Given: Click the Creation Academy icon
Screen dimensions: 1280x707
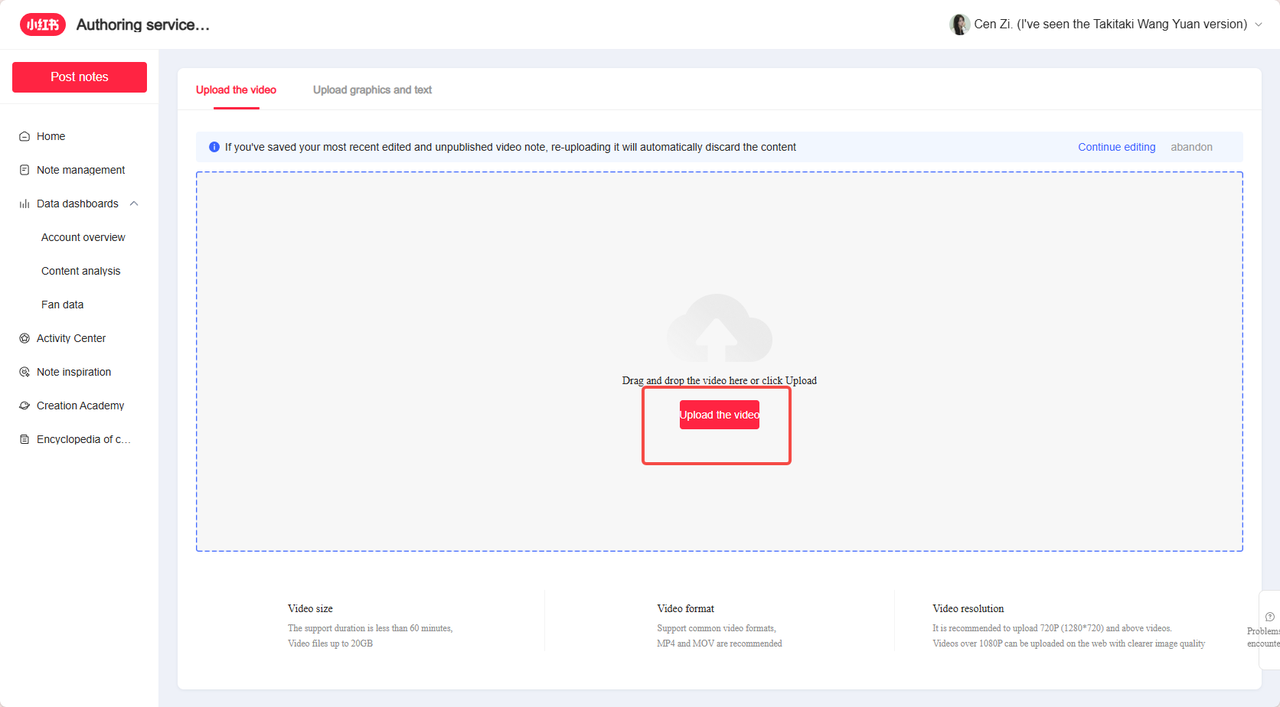Looking at the screenshot, I should click(x=24, y=406).
